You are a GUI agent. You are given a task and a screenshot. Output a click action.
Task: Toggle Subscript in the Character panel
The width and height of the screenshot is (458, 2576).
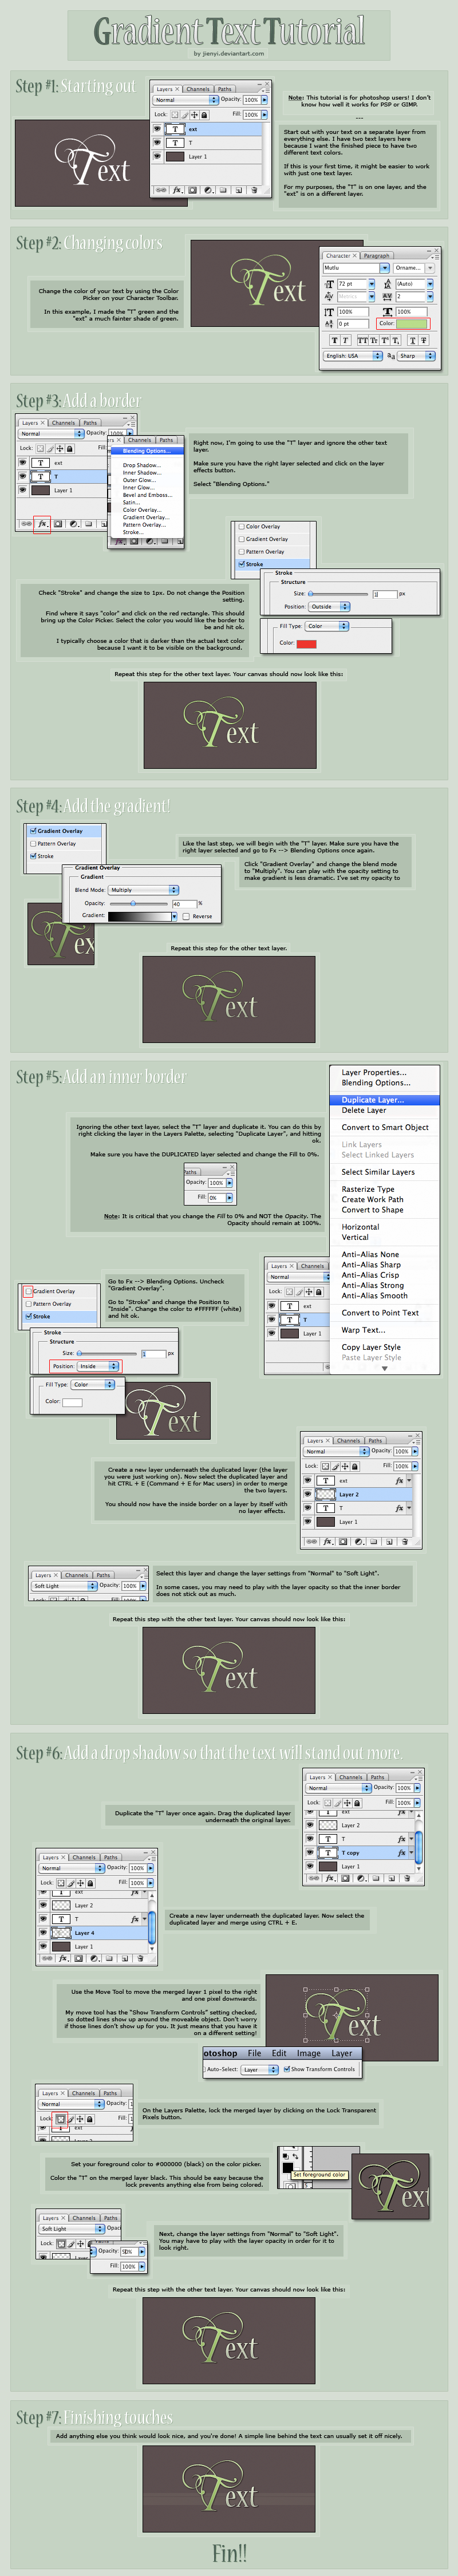397,340
